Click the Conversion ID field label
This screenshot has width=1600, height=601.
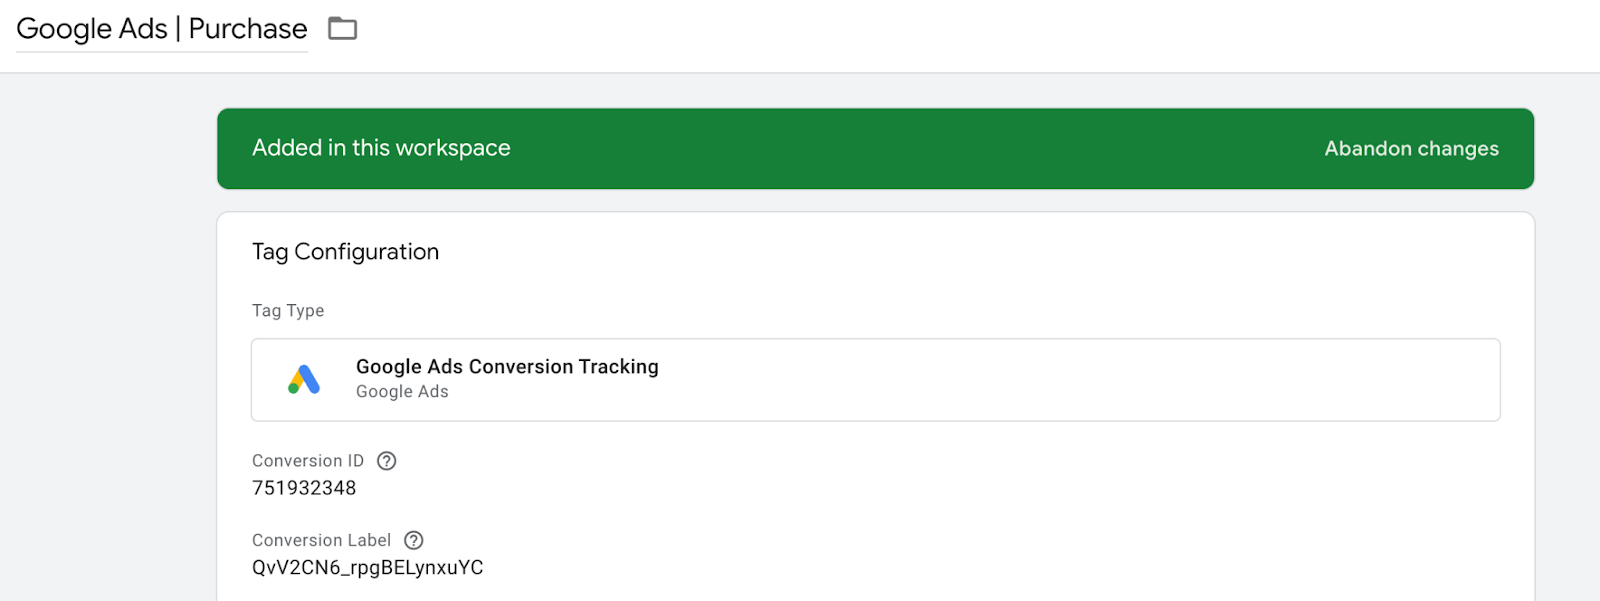point(308,461)
